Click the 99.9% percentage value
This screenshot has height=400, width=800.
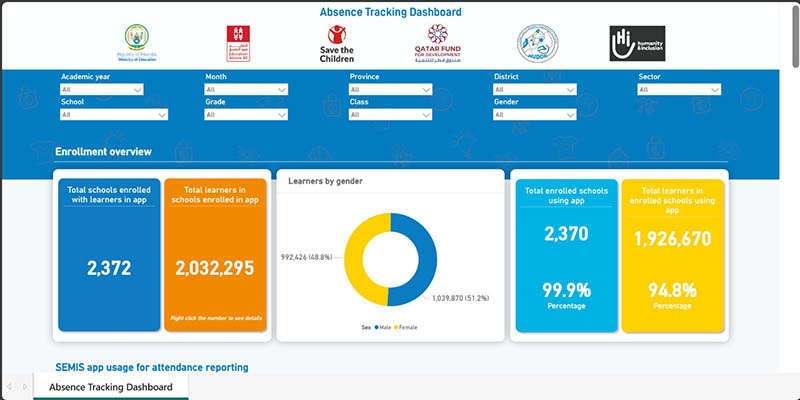point(566,290)
